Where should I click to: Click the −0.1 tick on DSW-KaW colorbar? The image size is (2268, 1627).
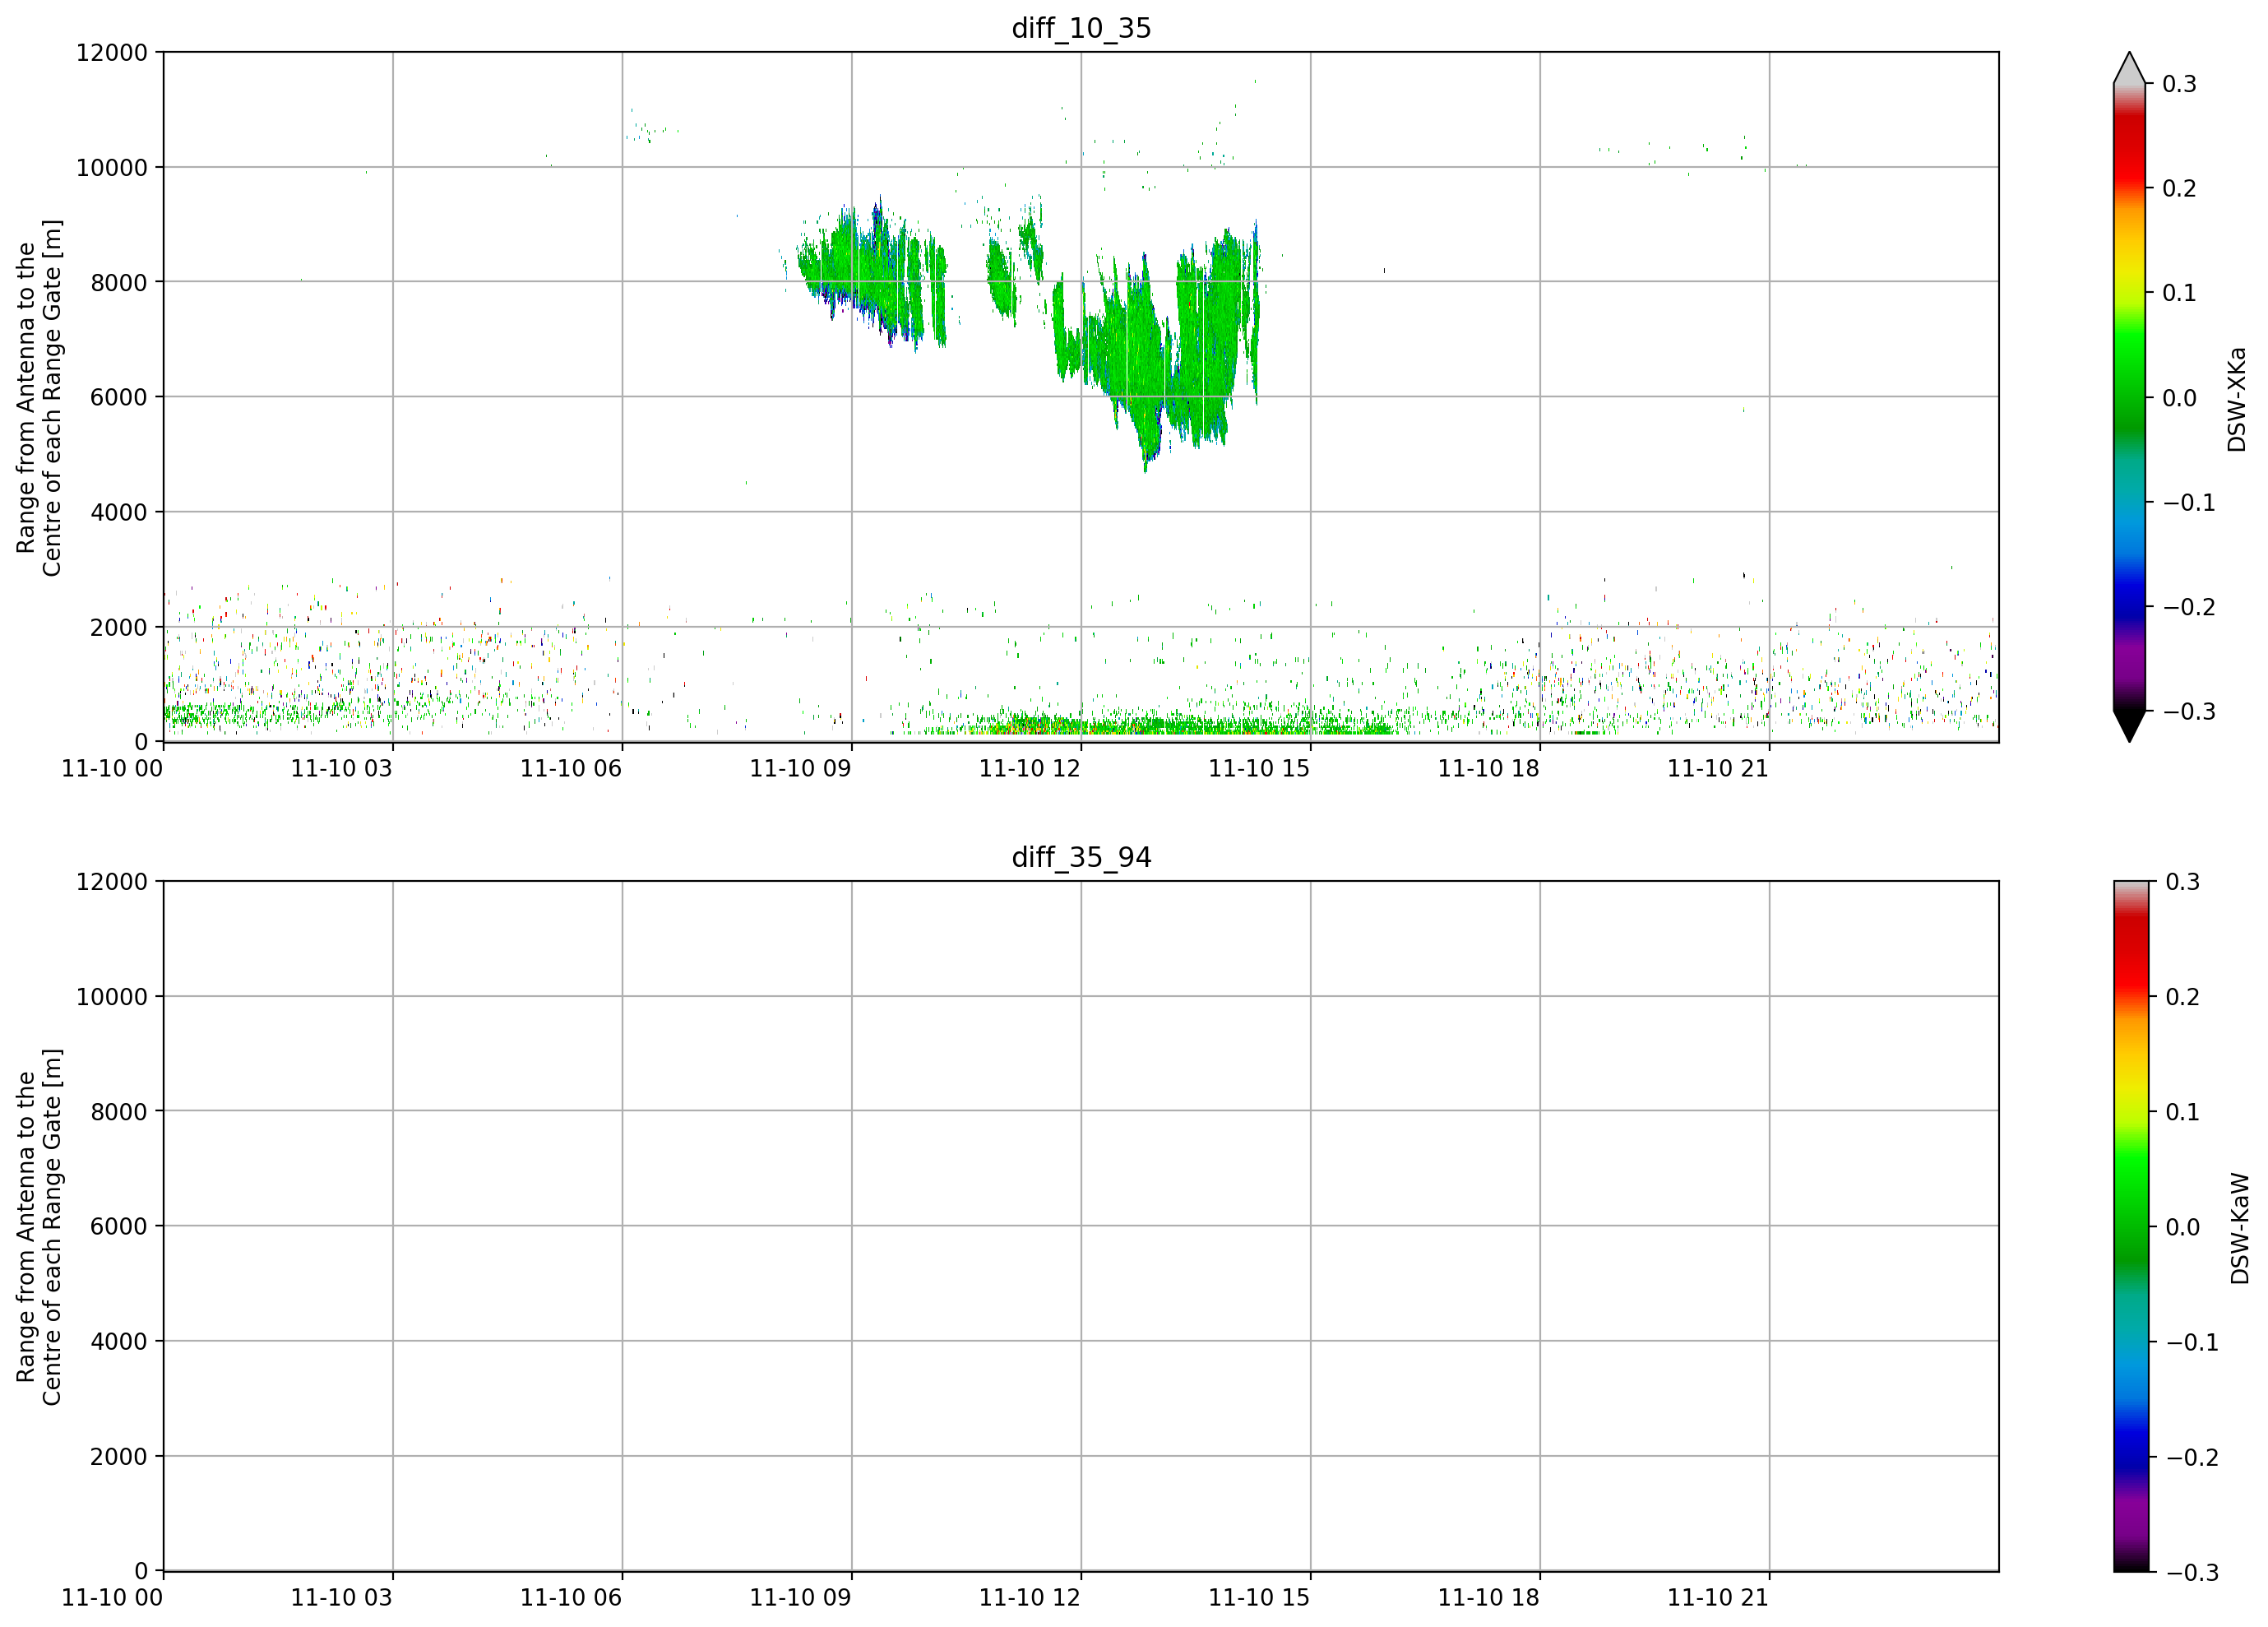click(2192, 1342)
